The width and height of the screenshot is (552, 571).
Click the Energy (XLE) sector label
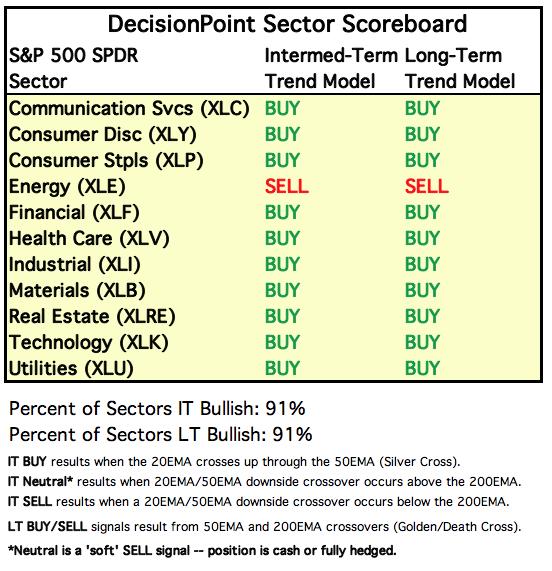tap(67, 187)
